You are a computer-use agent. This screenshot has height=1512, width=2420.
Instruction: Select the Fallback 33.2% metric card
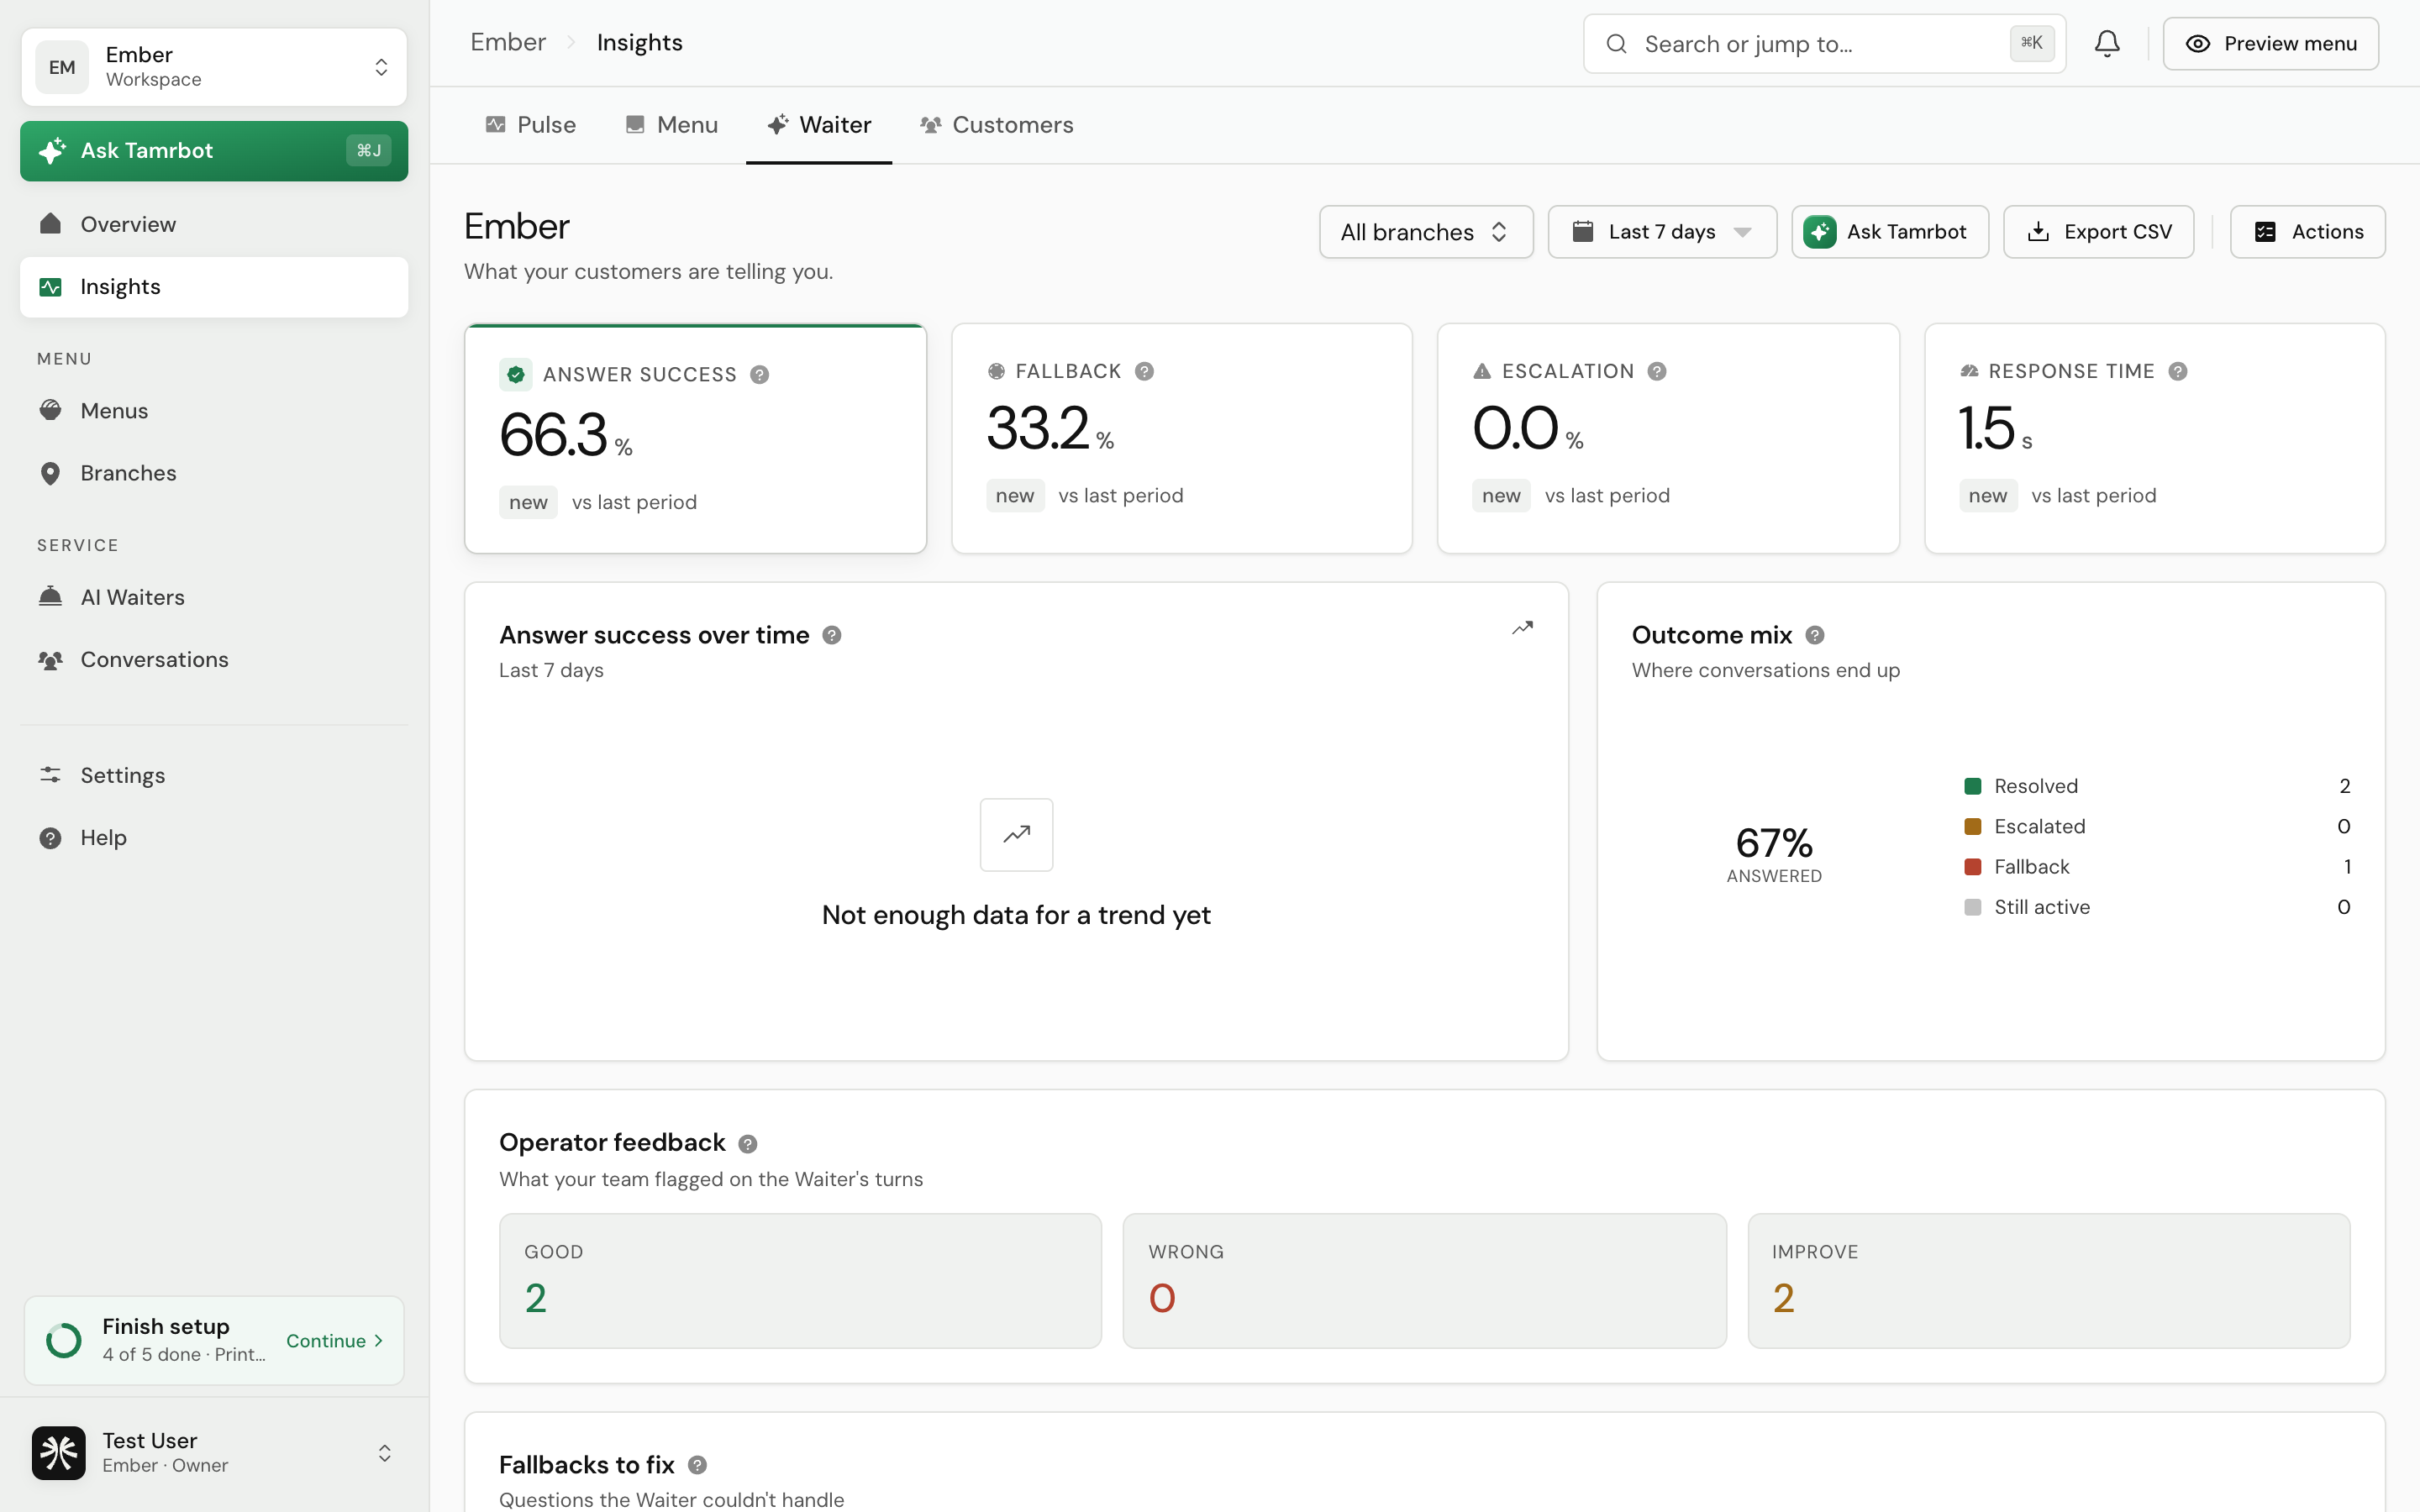(1182, 438)
